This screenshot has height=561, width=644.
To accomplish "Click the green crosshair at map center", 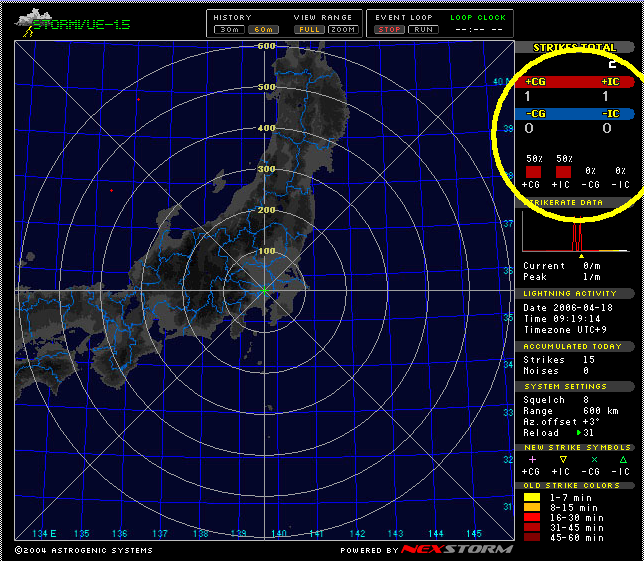I will (265, 290).
